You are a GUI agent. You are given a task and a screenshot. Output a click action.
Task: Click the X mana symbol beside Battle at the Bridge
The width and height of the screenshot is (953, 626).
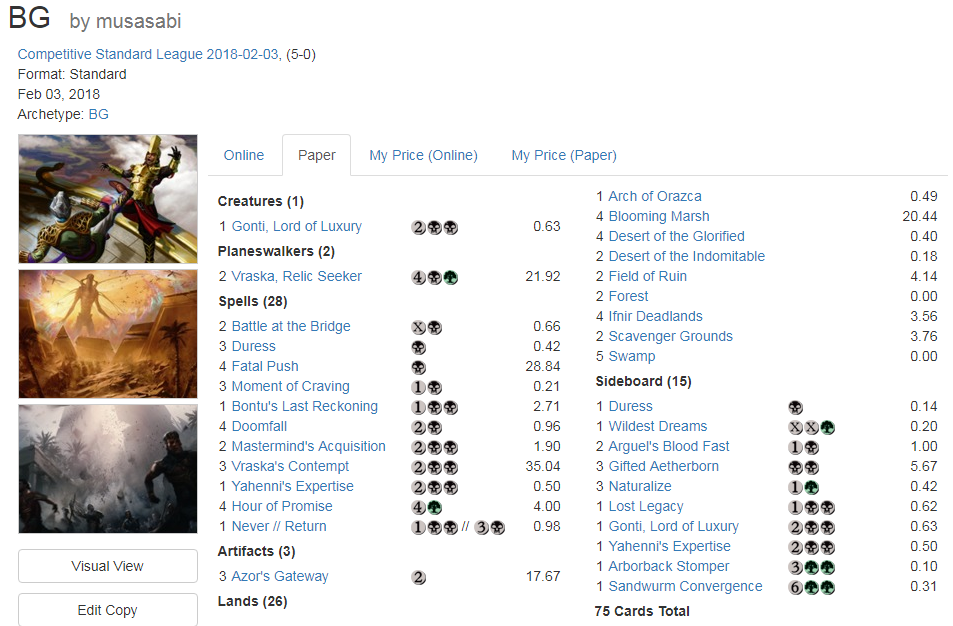click(419, 328)
